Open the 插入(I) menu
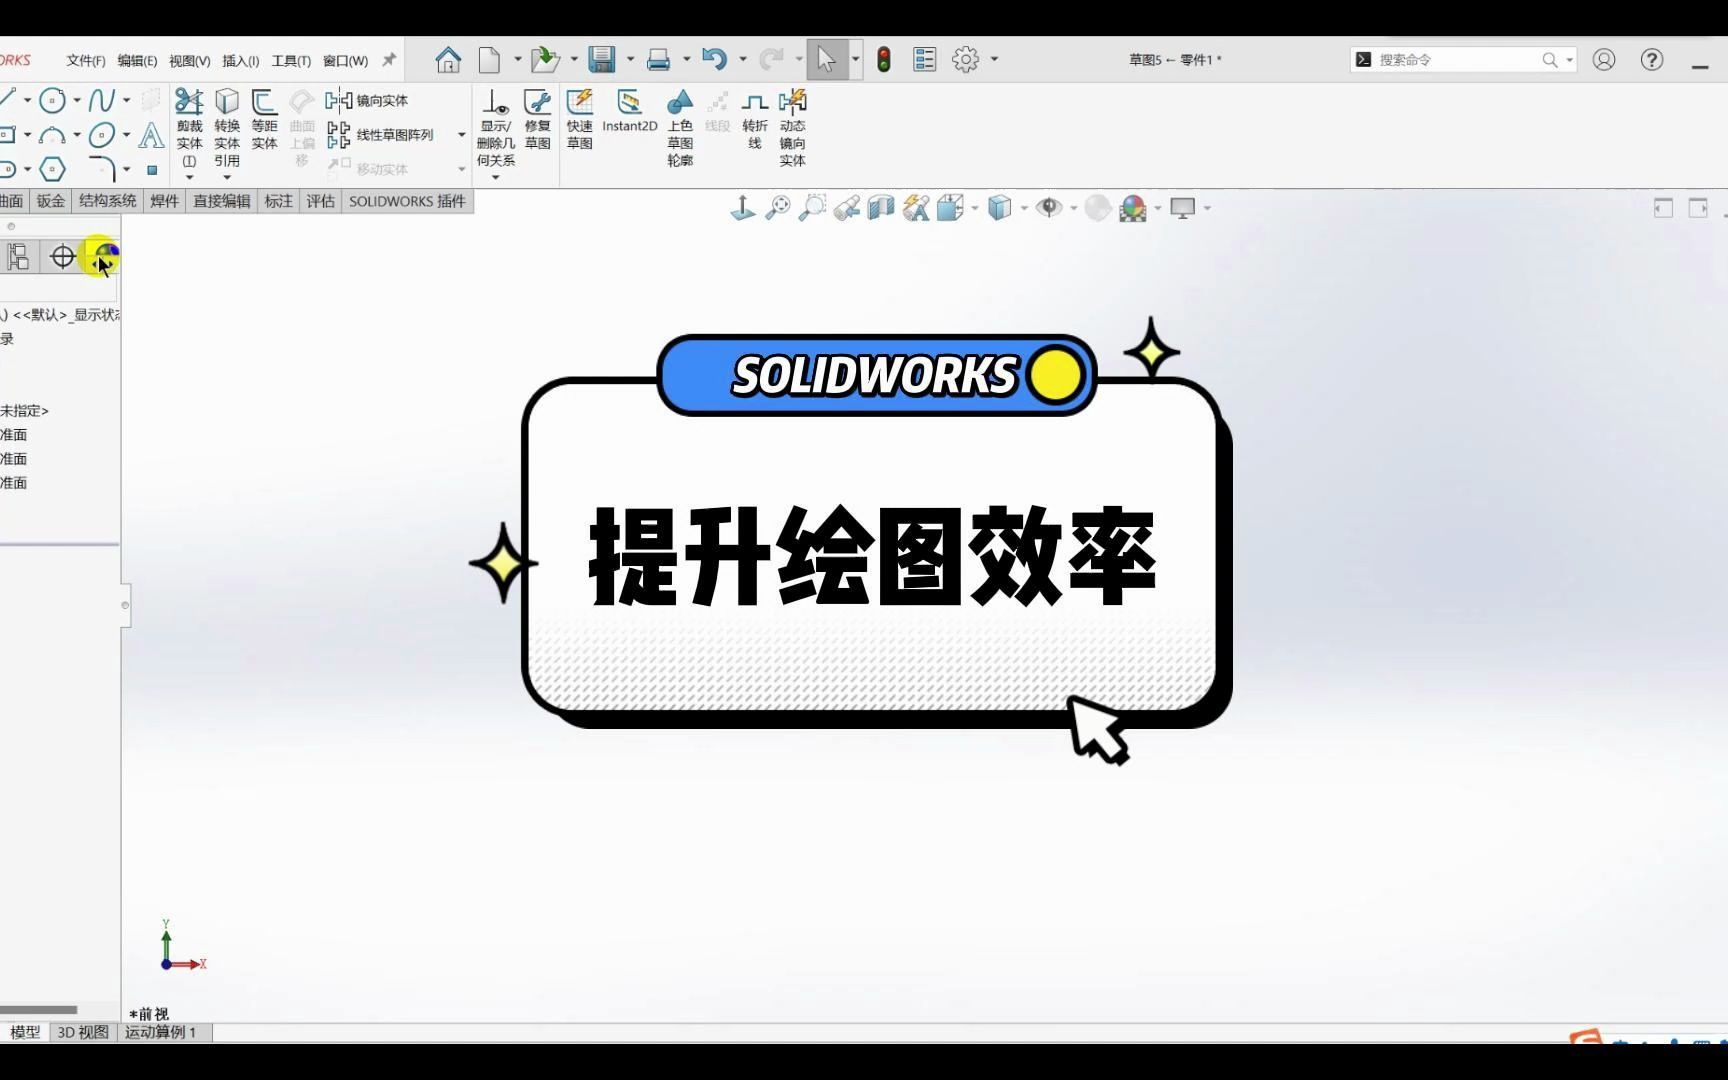 (240, 61)
